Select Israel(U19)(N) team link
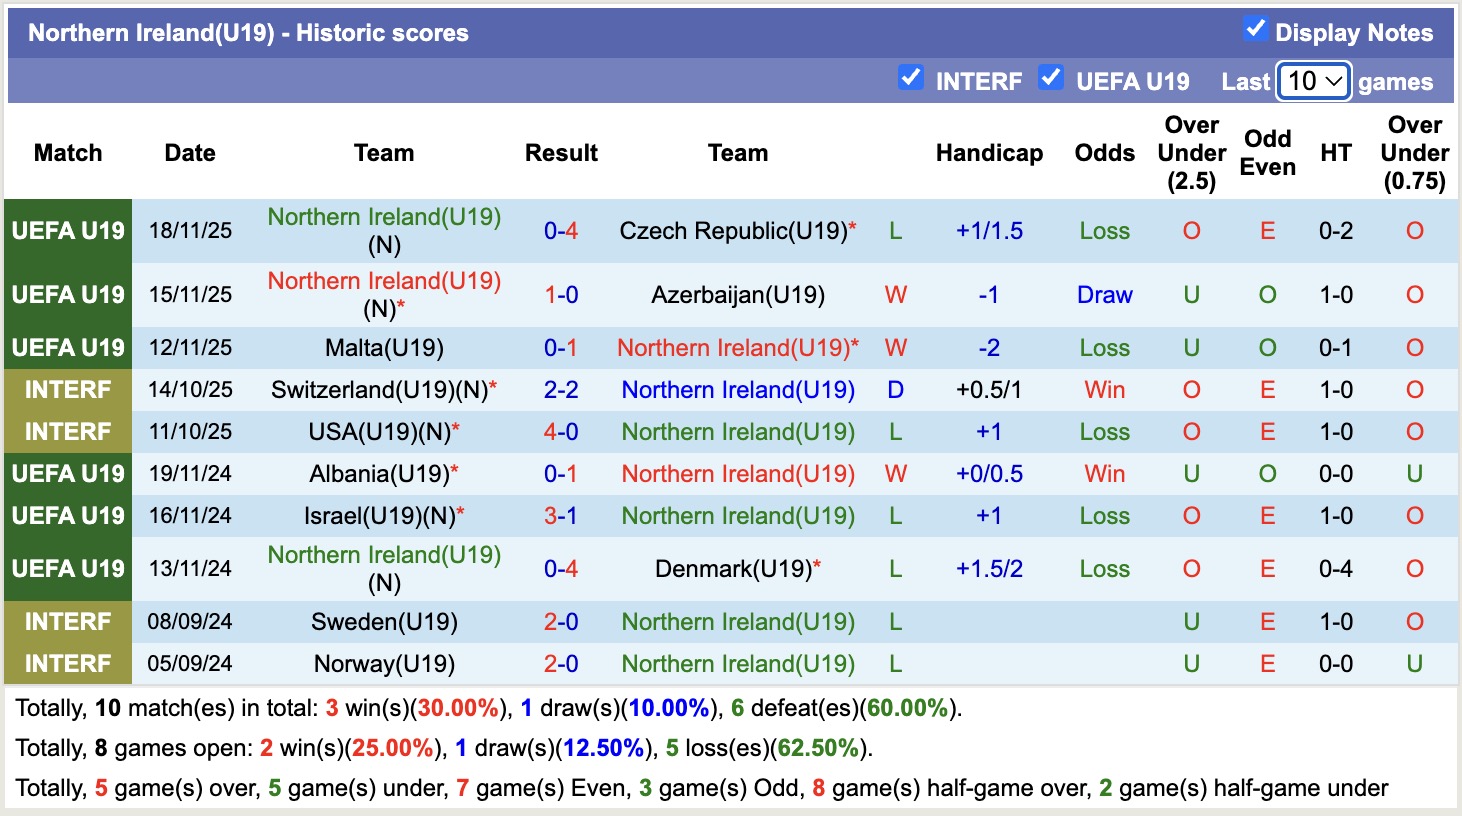The width and height of the screenshot is (1462, 816). tap(384, 515)
